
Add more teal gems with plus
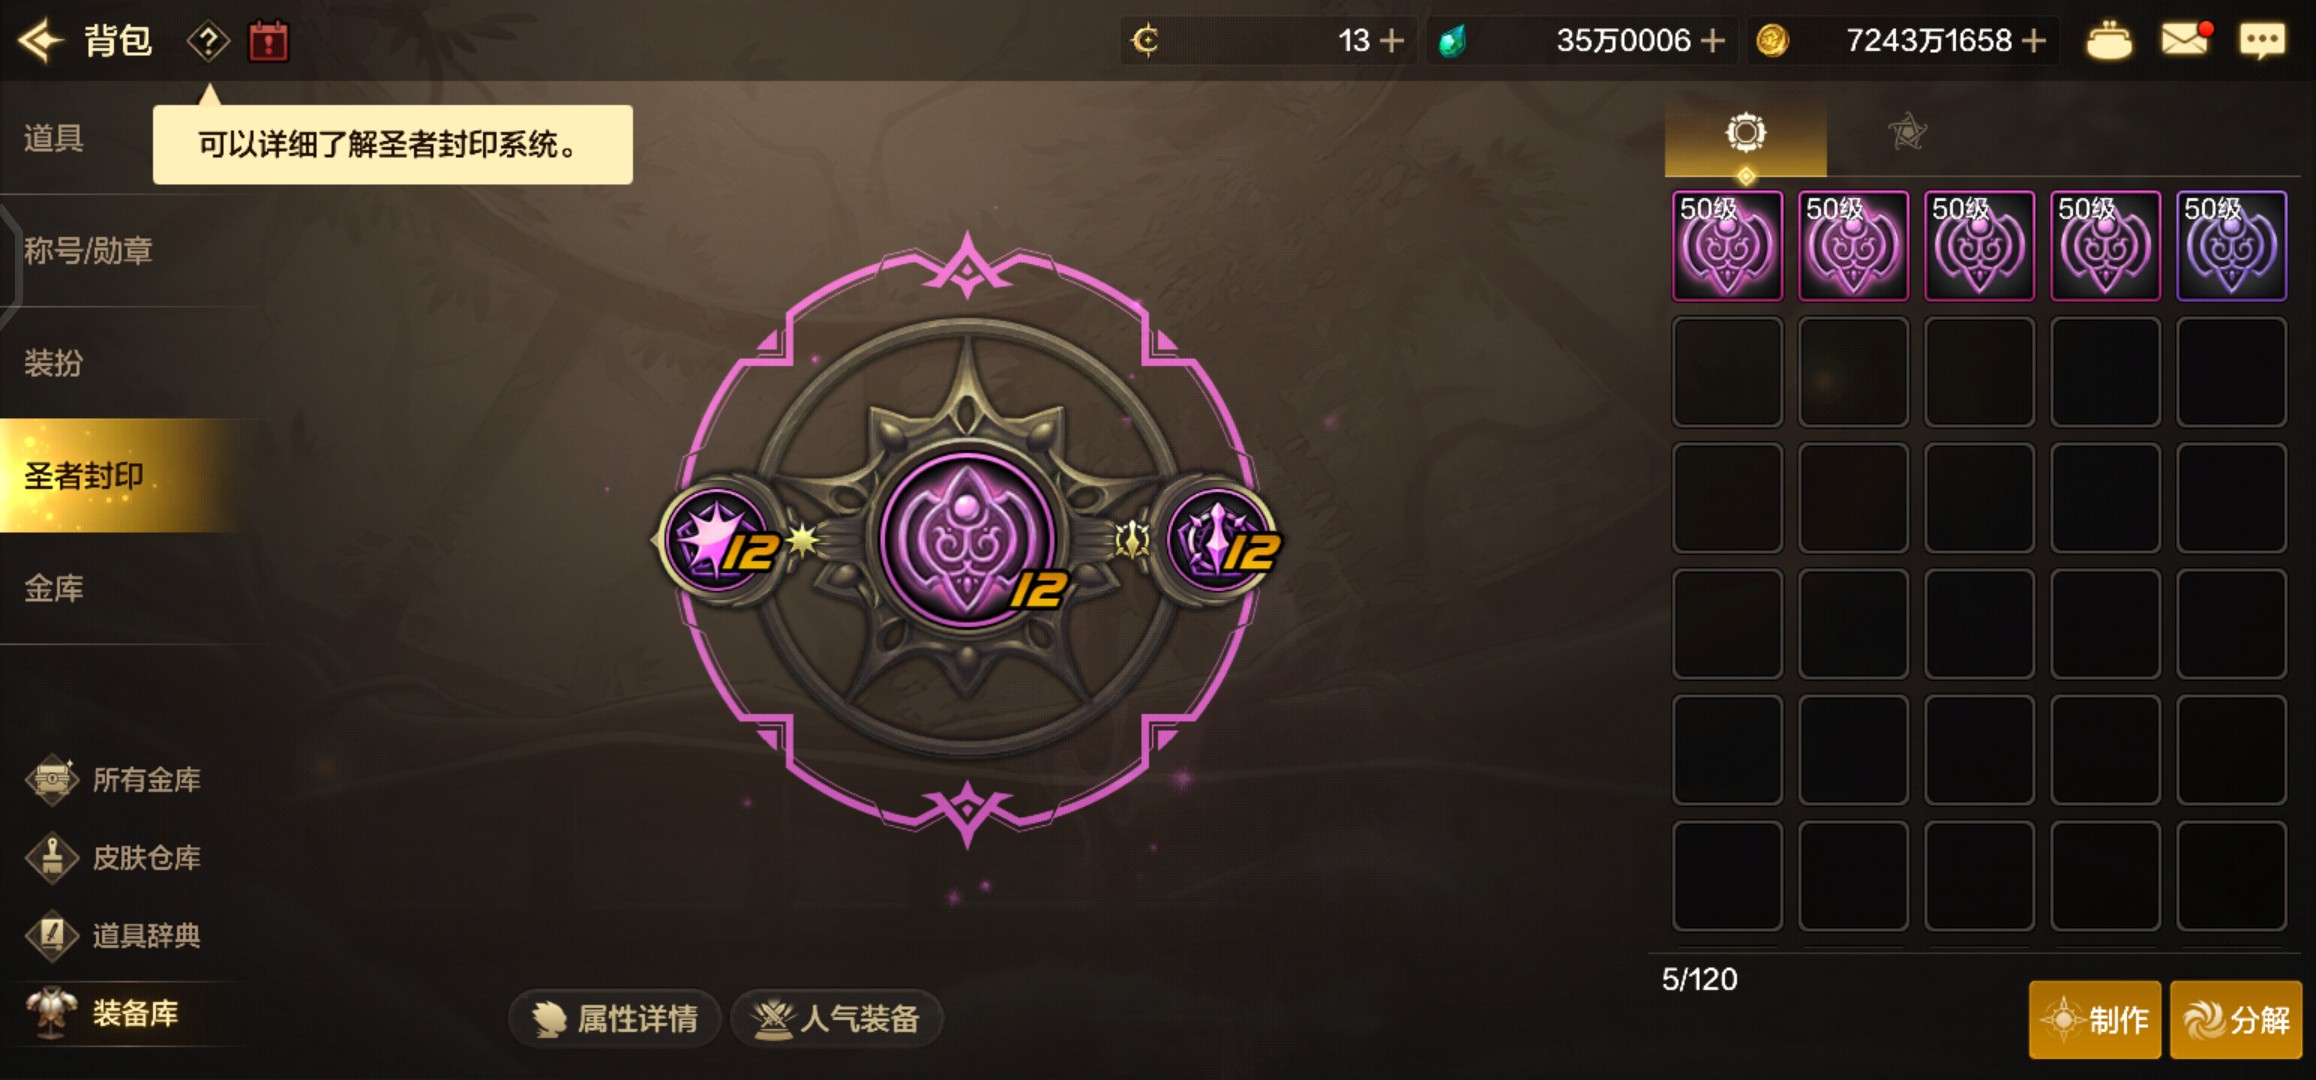(x=1713, y=41)
